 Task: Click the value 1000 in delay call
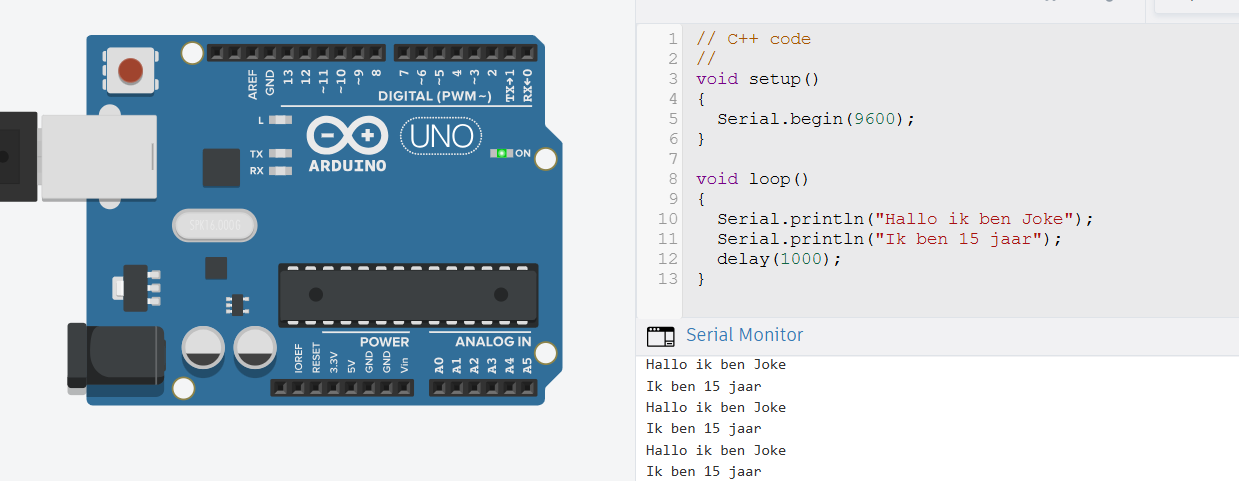tap(801, 259)
